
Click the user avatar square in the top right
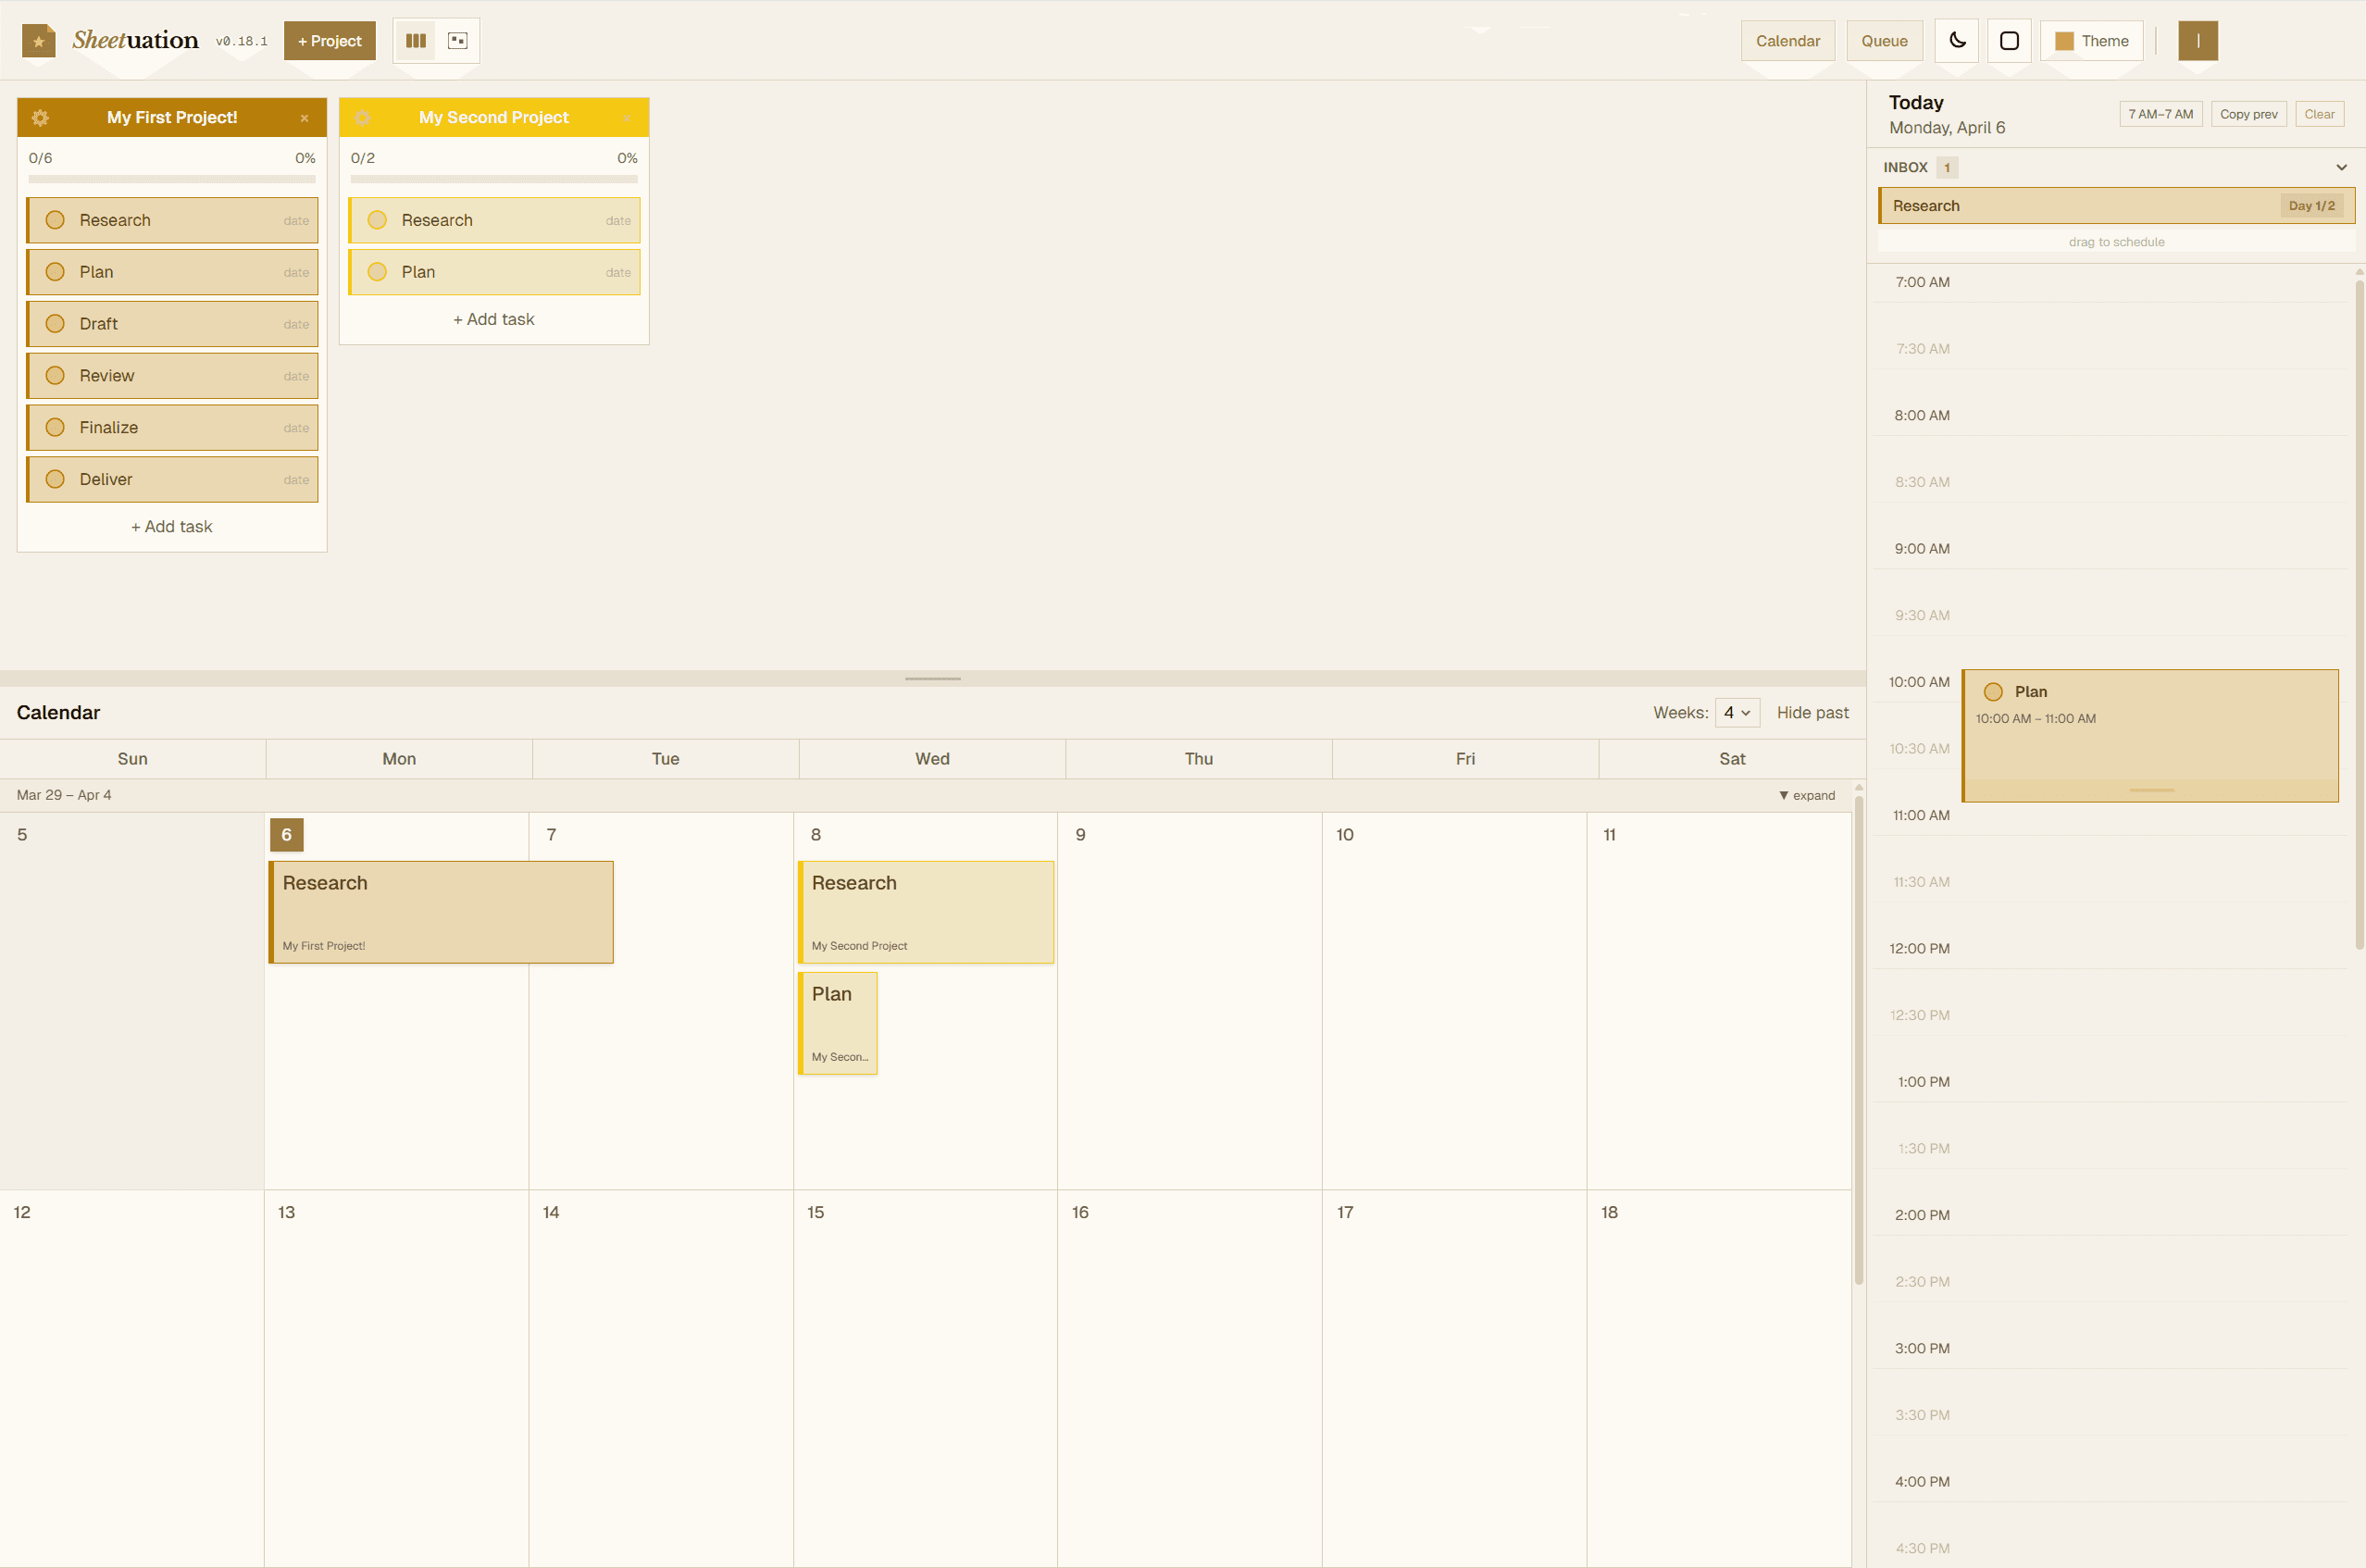pyautogui.click(x=2197, y=40)
